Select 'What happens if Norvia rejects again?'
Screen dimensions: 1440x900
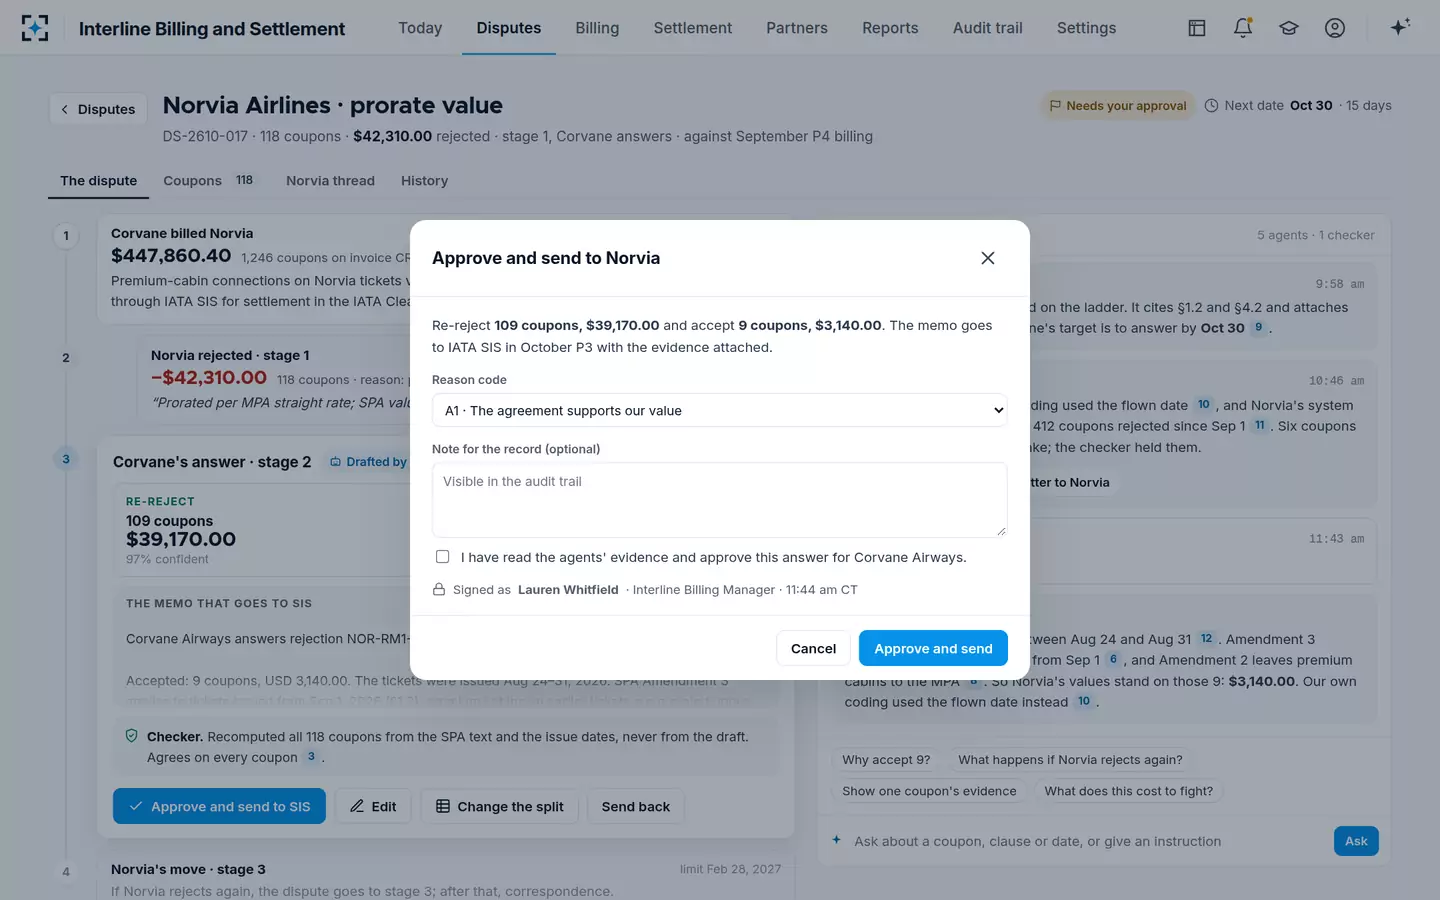(1070, 760)
